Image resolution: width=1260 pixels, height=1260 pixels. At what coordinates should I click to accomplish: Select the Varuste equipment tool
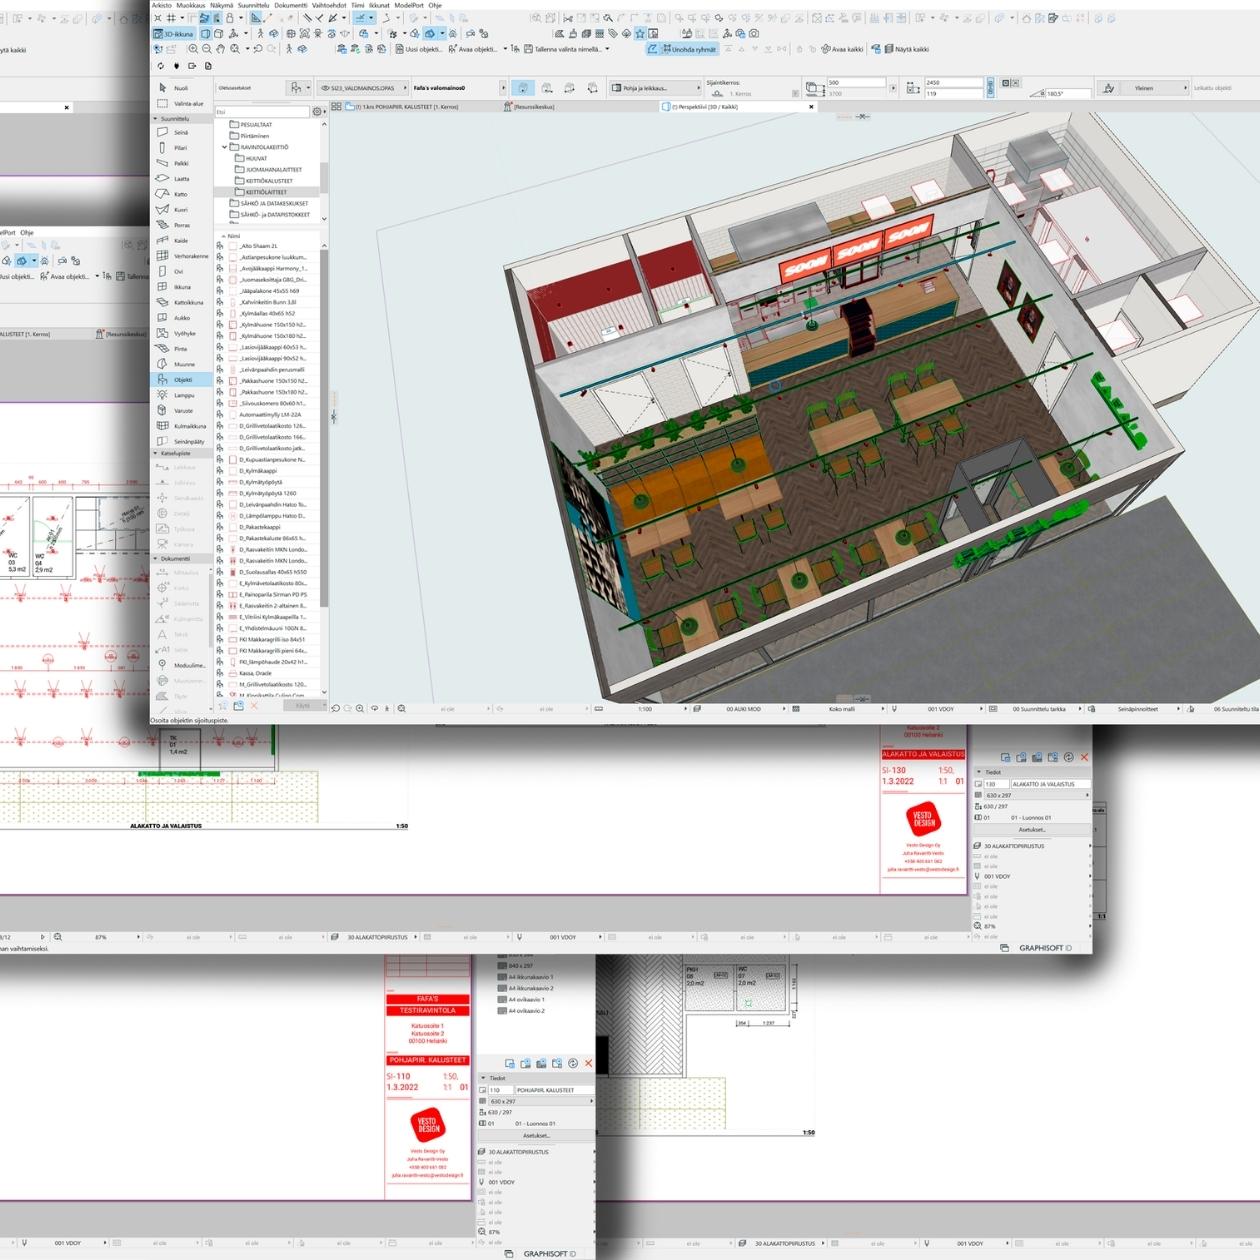181,411
